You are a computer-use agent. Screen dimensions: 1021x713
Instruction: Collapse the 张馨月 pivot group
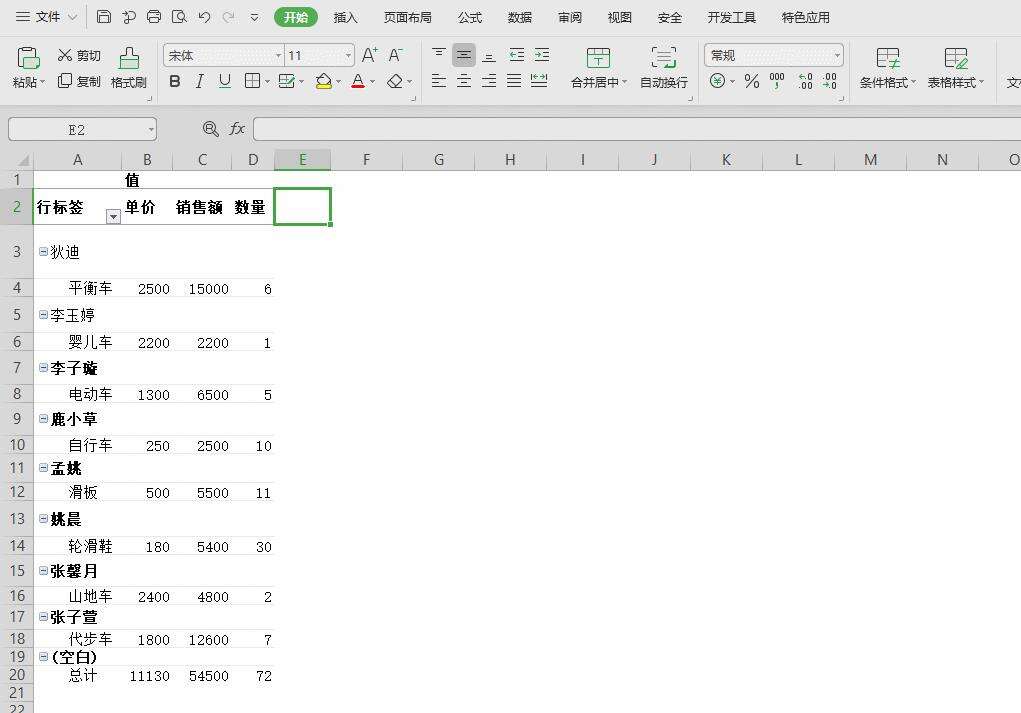click(x=43, y=570)
